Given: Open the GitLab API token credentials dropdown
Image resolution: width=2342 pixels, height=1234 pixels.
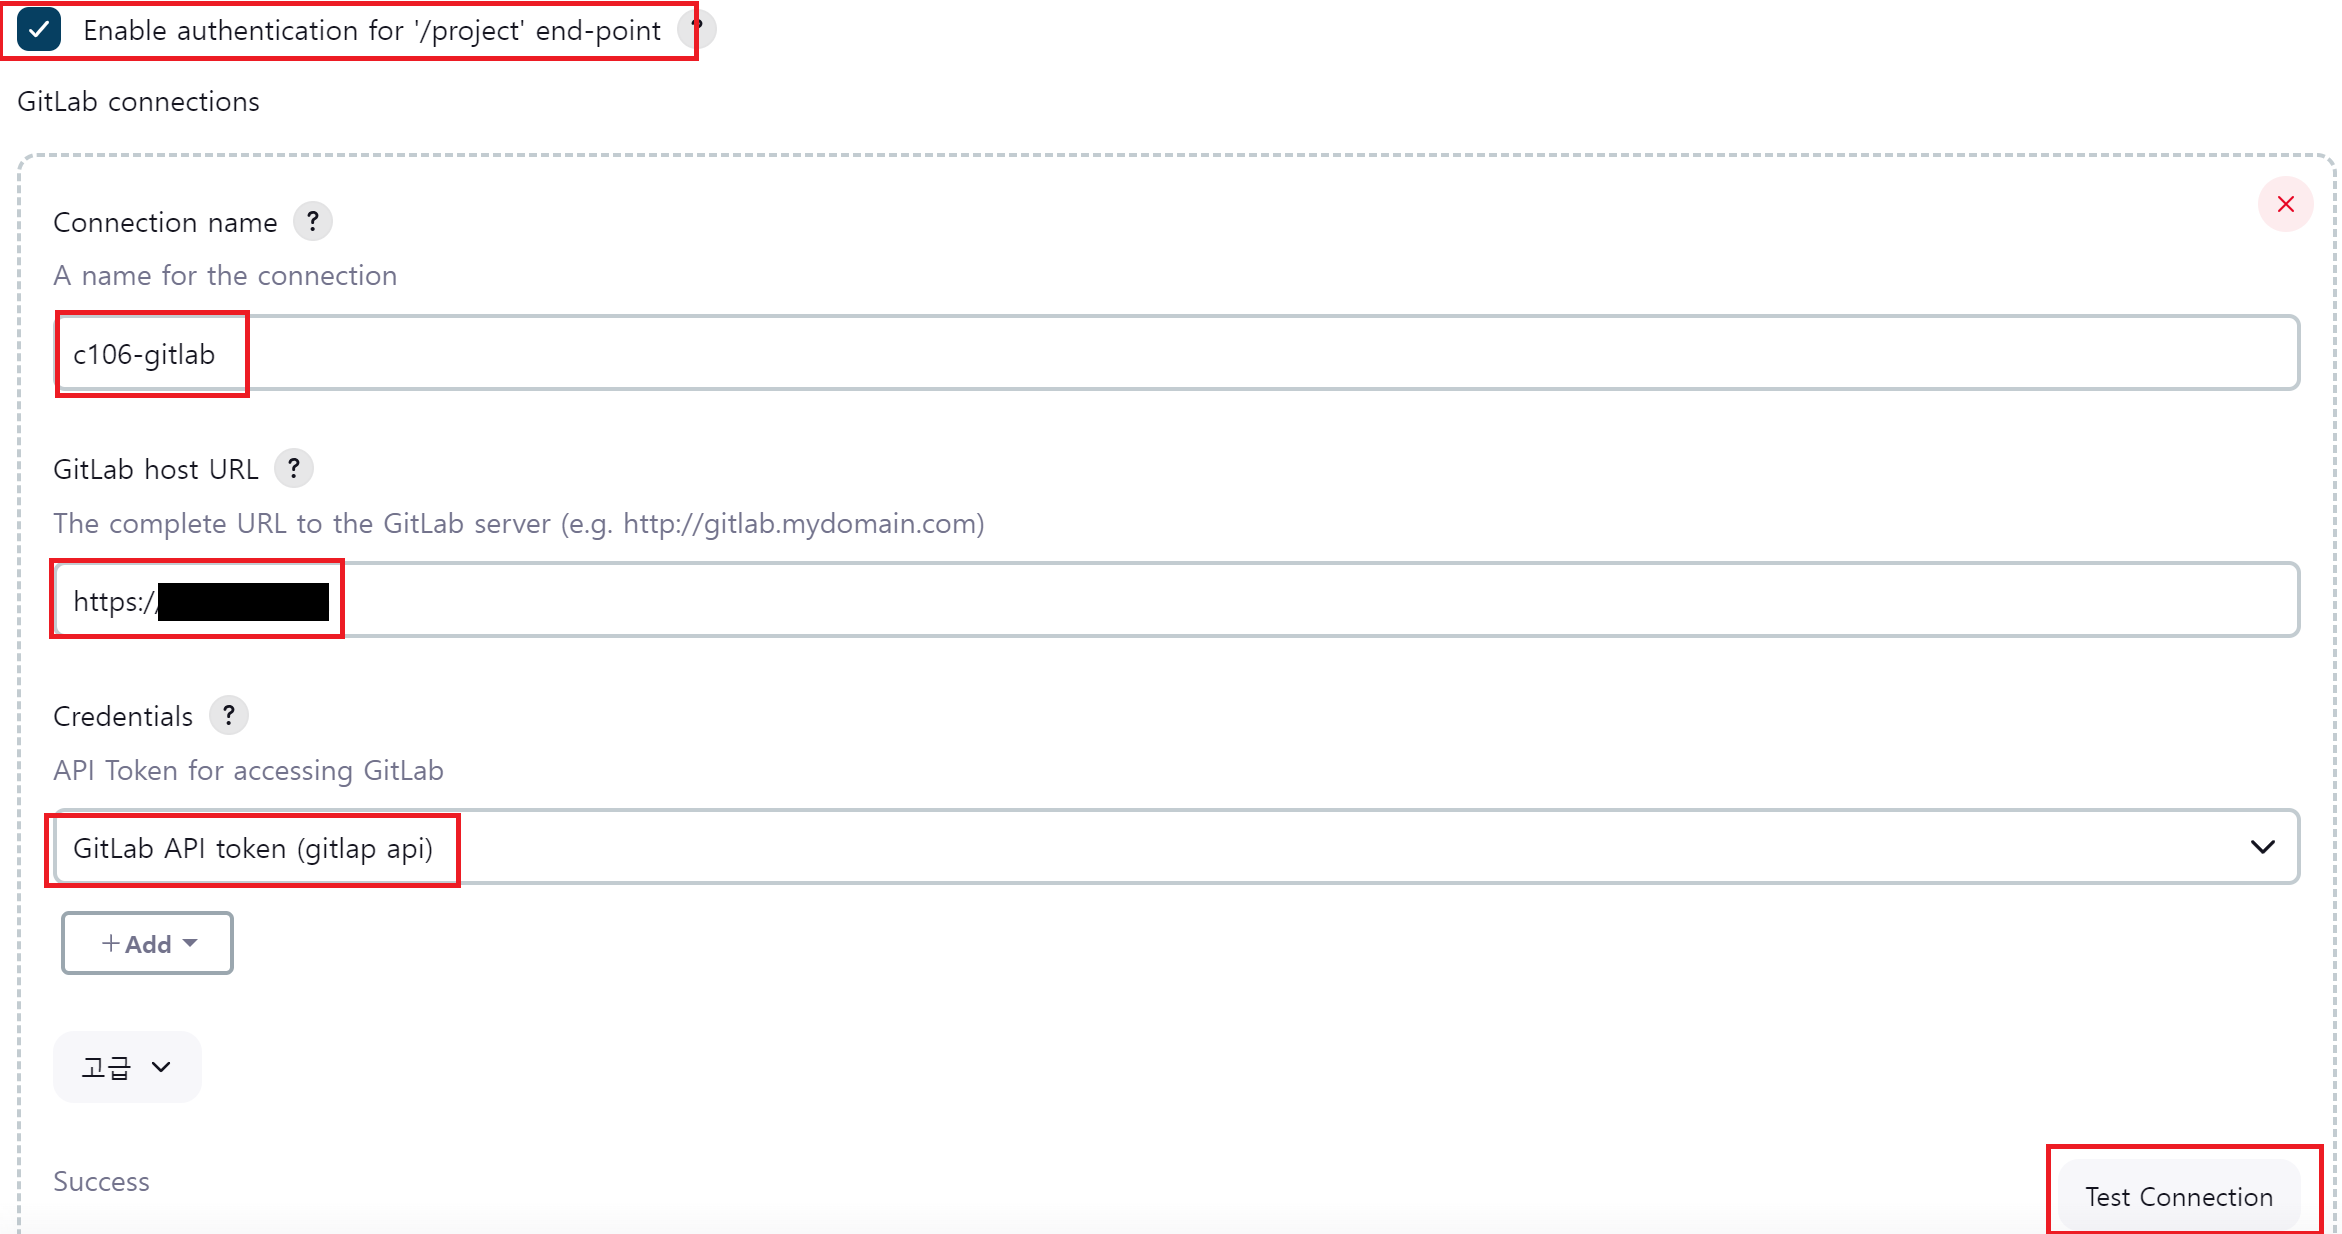Looking at the screenshot, I should pyautogui.click(x=1176, y=847).
